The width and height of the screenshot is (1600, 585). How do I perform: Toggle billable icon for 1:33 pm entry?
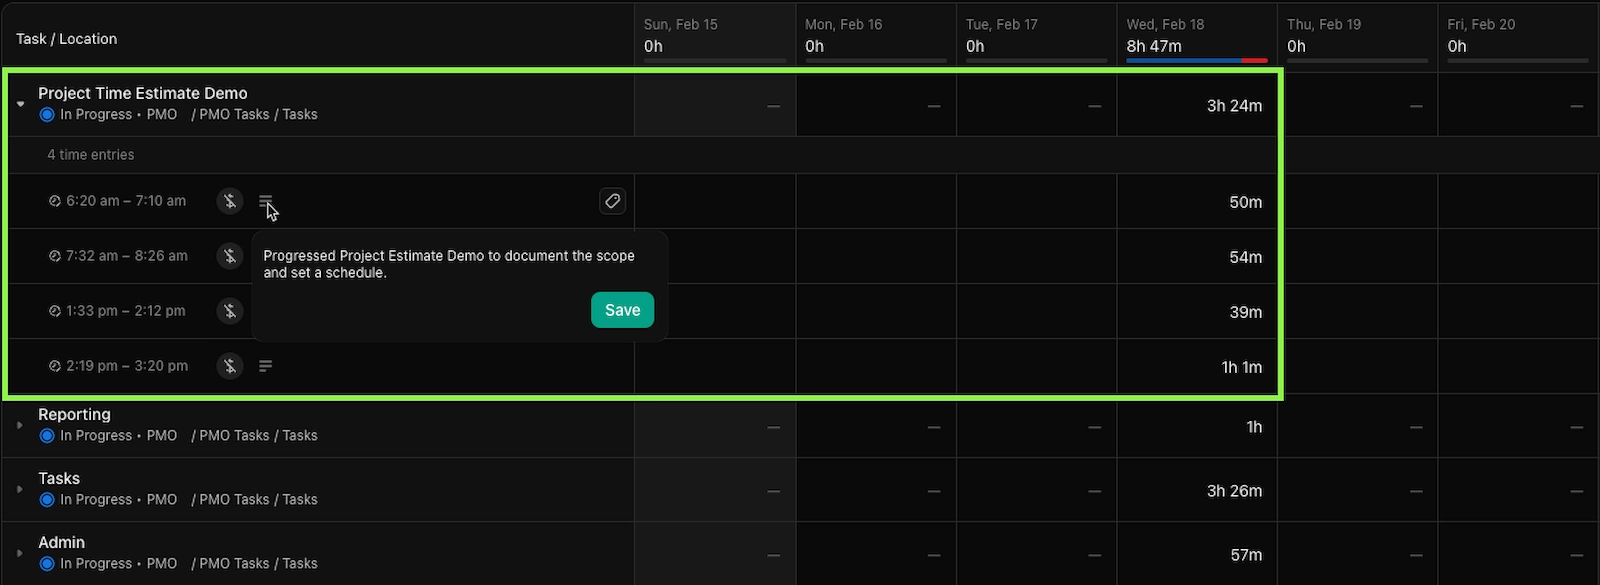coord(230,311)
